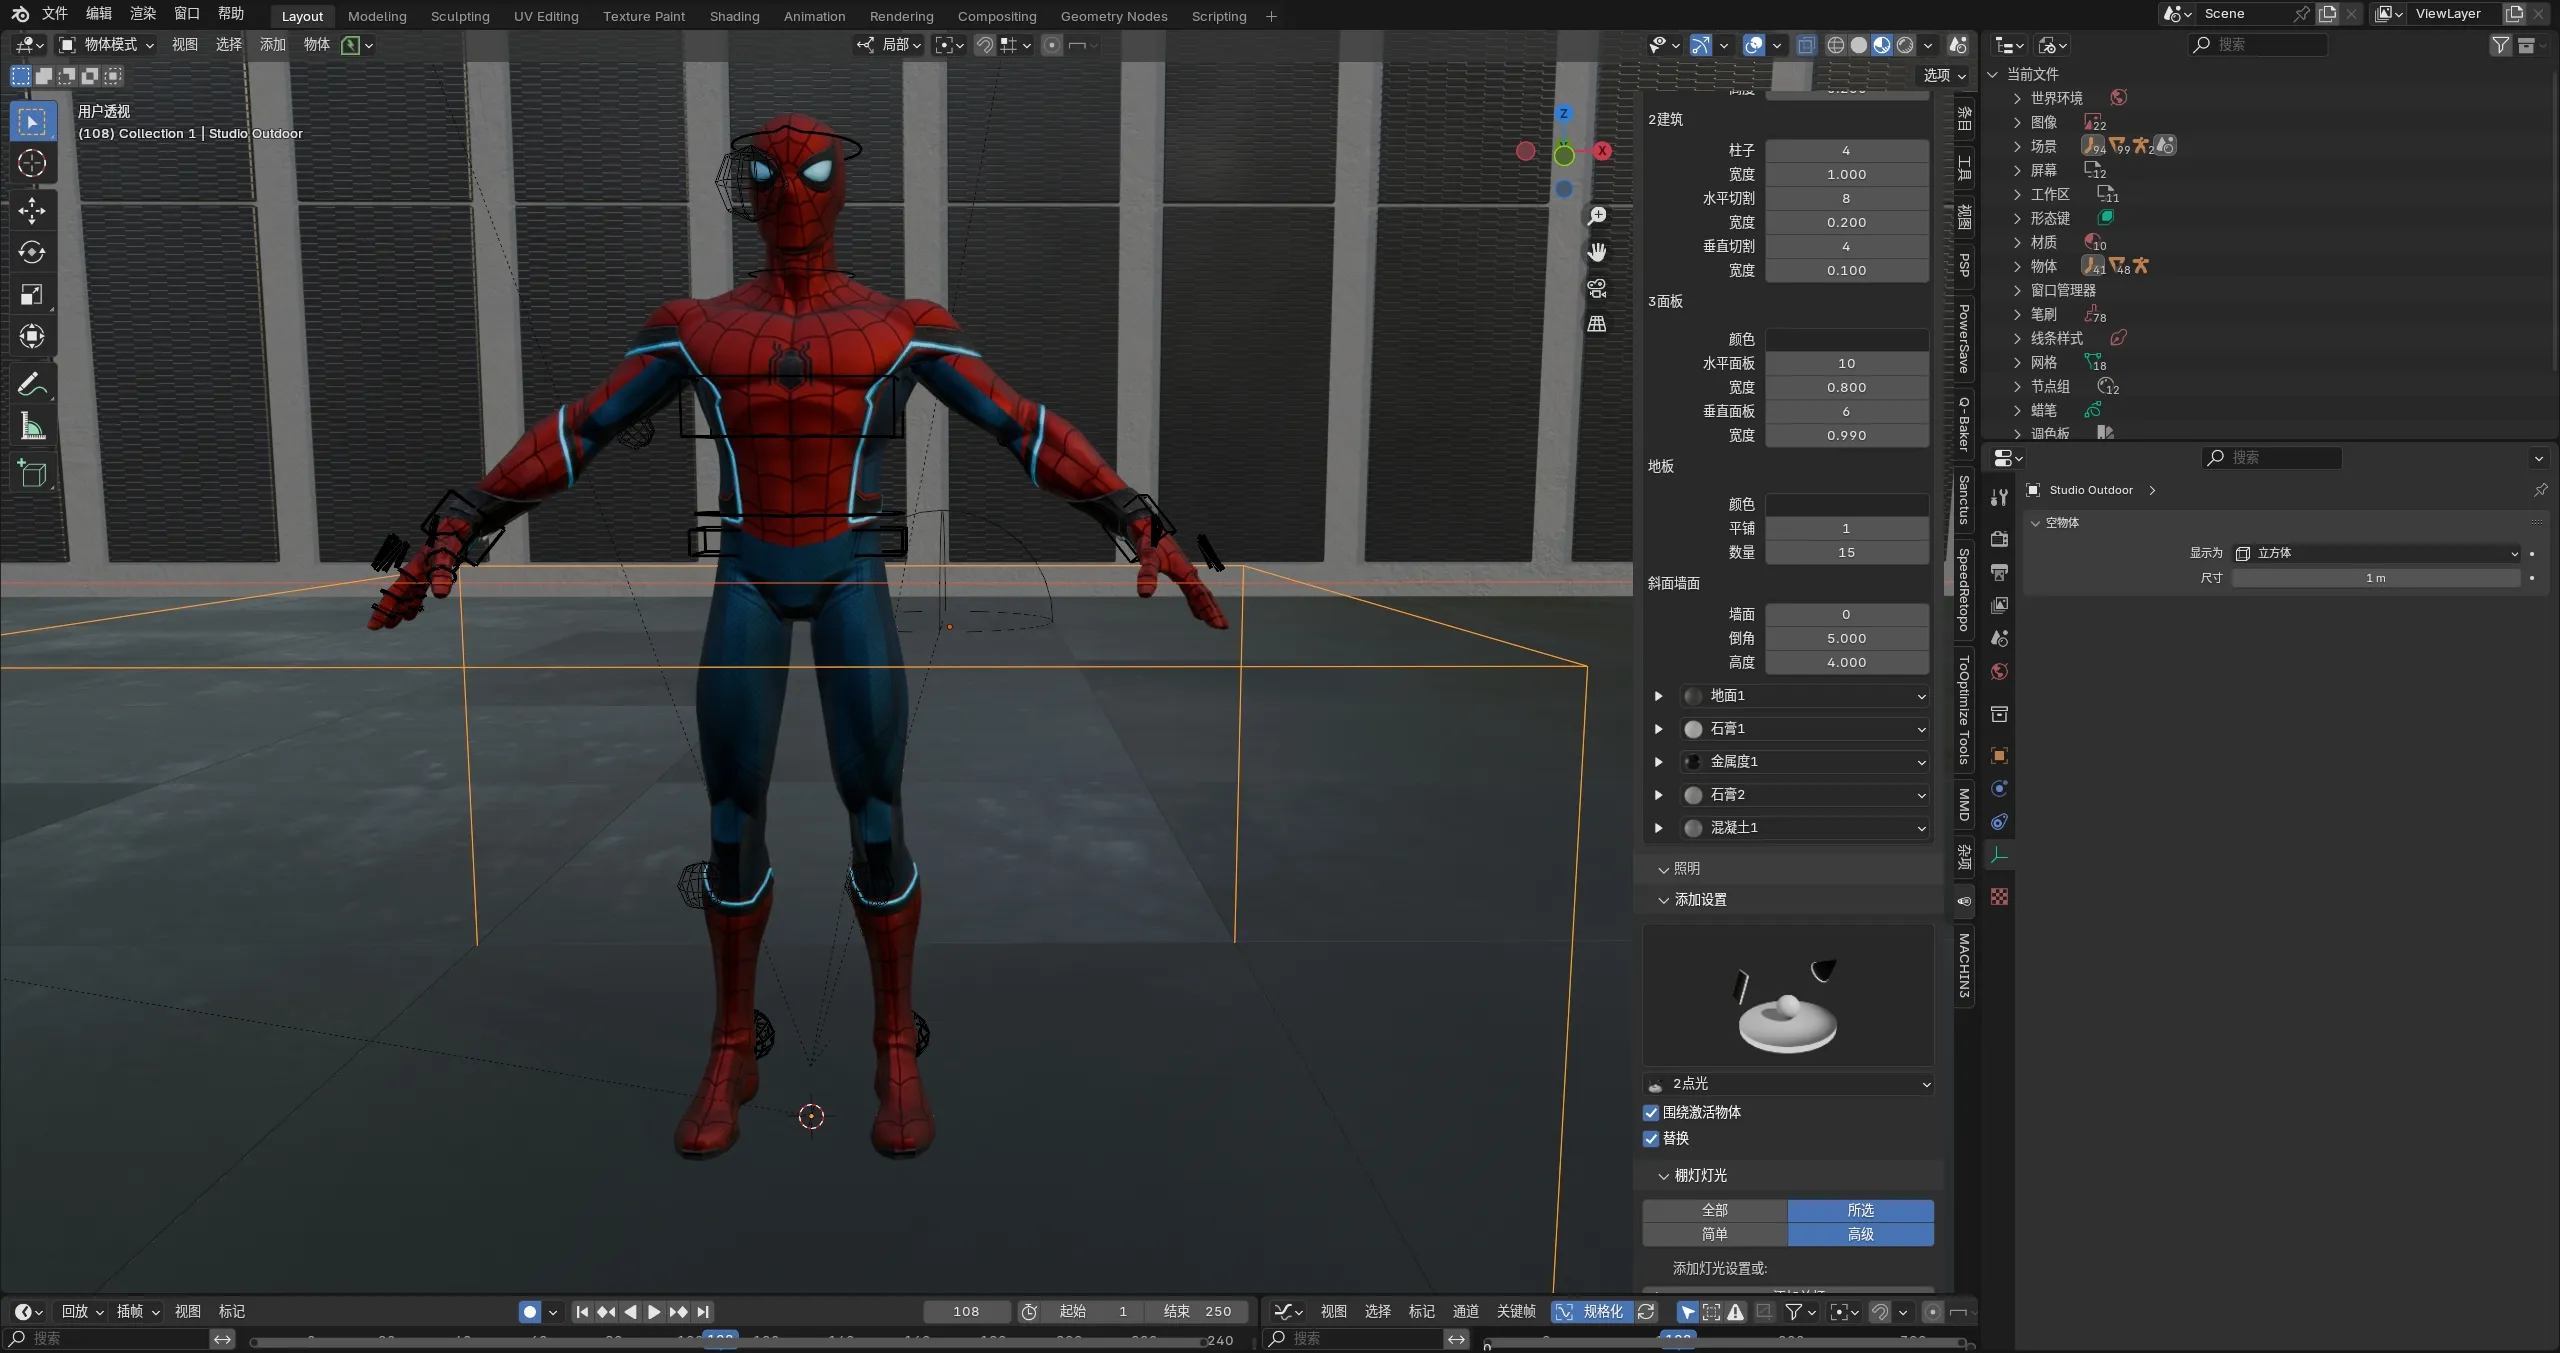Pick the Transform tool in toolbar
Viewport: 2560px width, 1353px height.
(32, 336)
